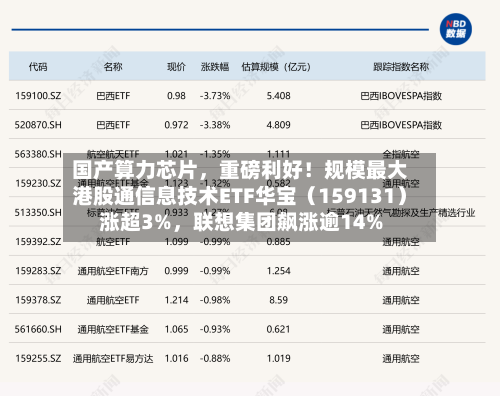Click the change value -0.98%
Image resolution: width=500 pixels, height=396 pixels.
pyautogui.click(x=215, y=300)
